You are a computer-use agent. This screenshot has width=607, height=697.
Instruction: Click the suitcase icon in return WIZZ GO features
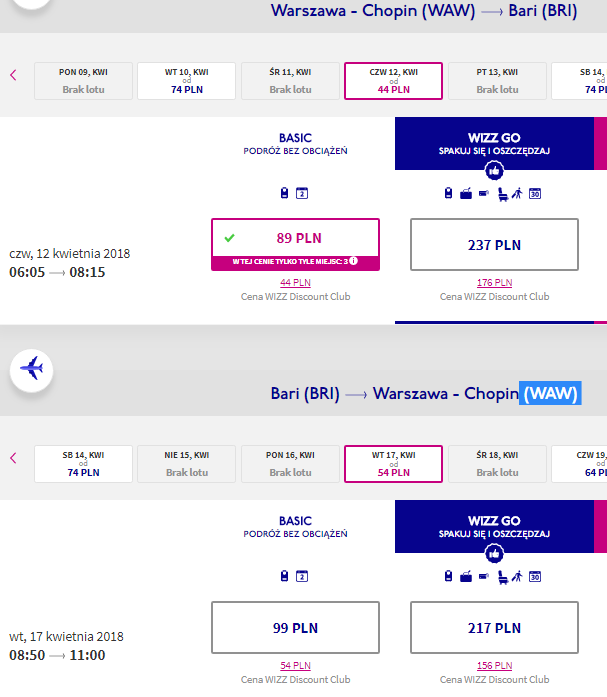(466, 577)
